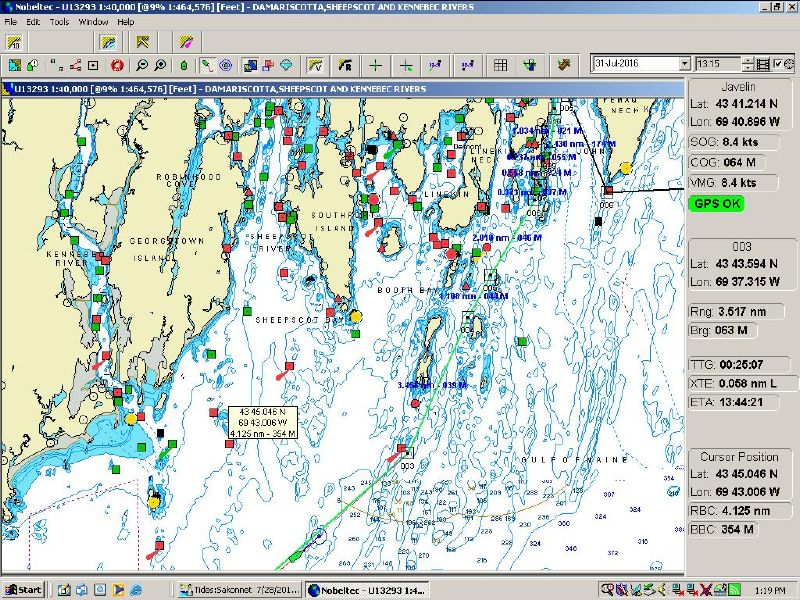Open the File menu
This screenshot has width=800, height=600.
(11, 21)
